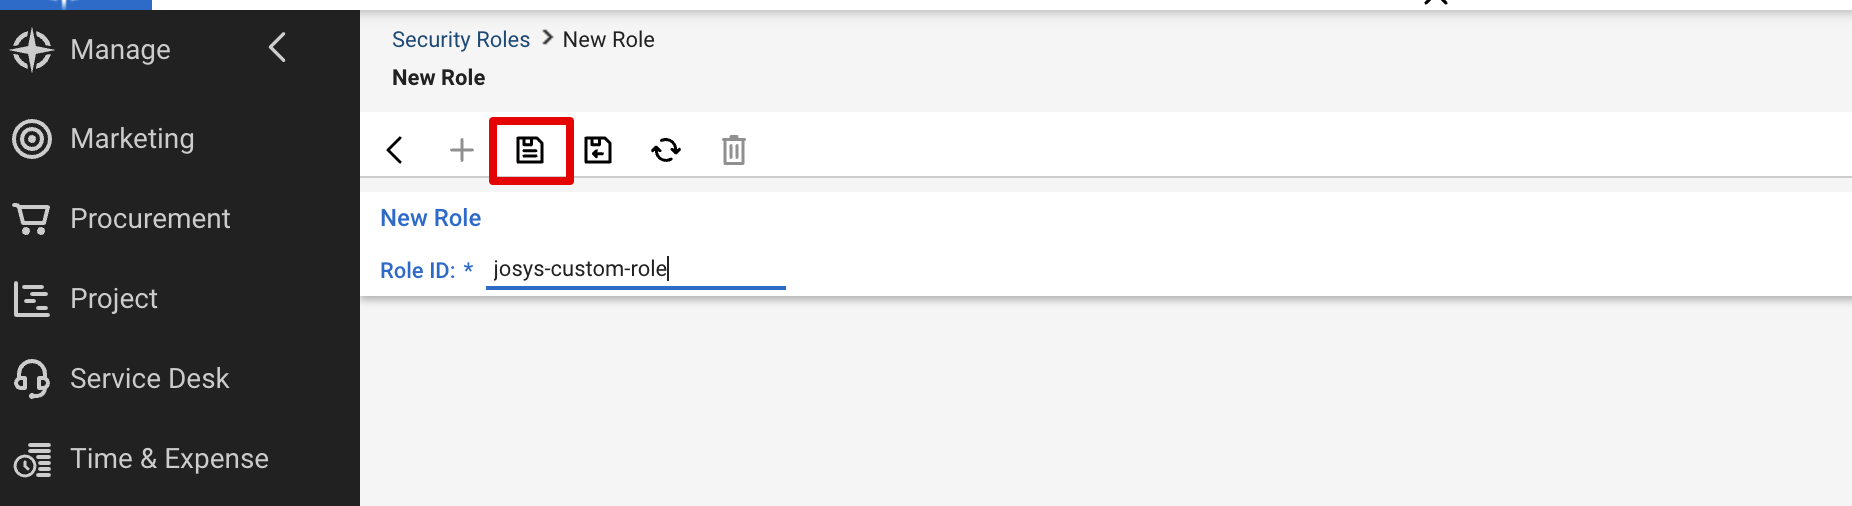Follow the Security Roles breadcrumb link
The height and width of the screenshot is (506, 1852).
point(460,40)
